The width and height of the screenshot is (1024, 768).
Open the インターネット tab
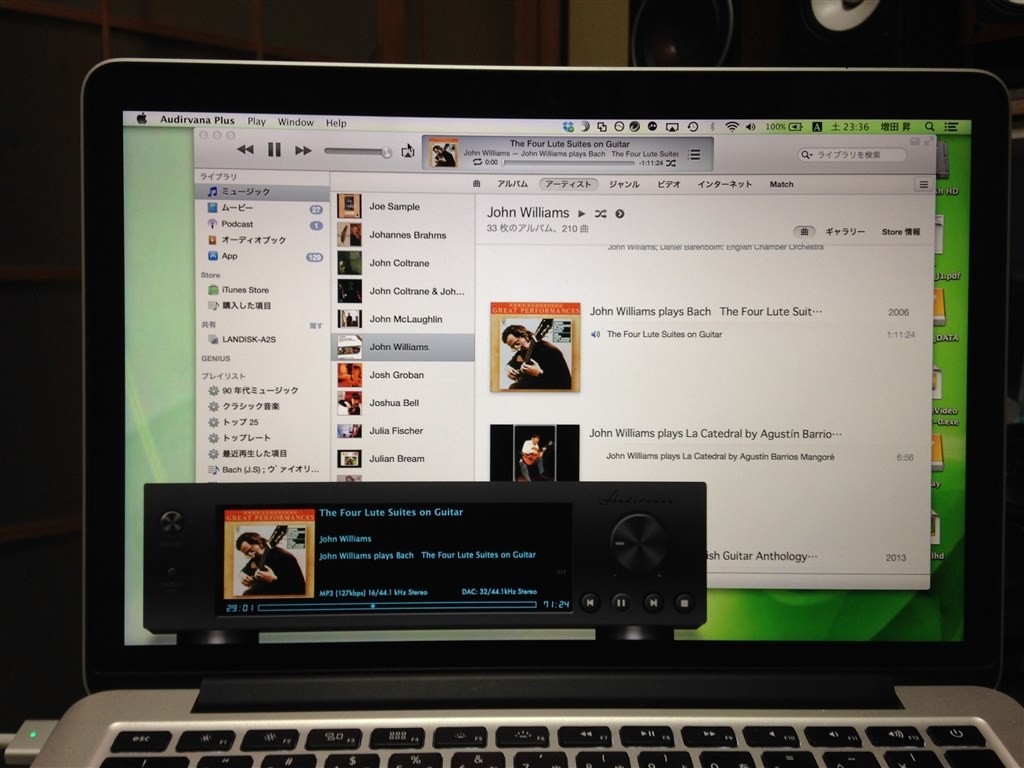tap(724, 184)
